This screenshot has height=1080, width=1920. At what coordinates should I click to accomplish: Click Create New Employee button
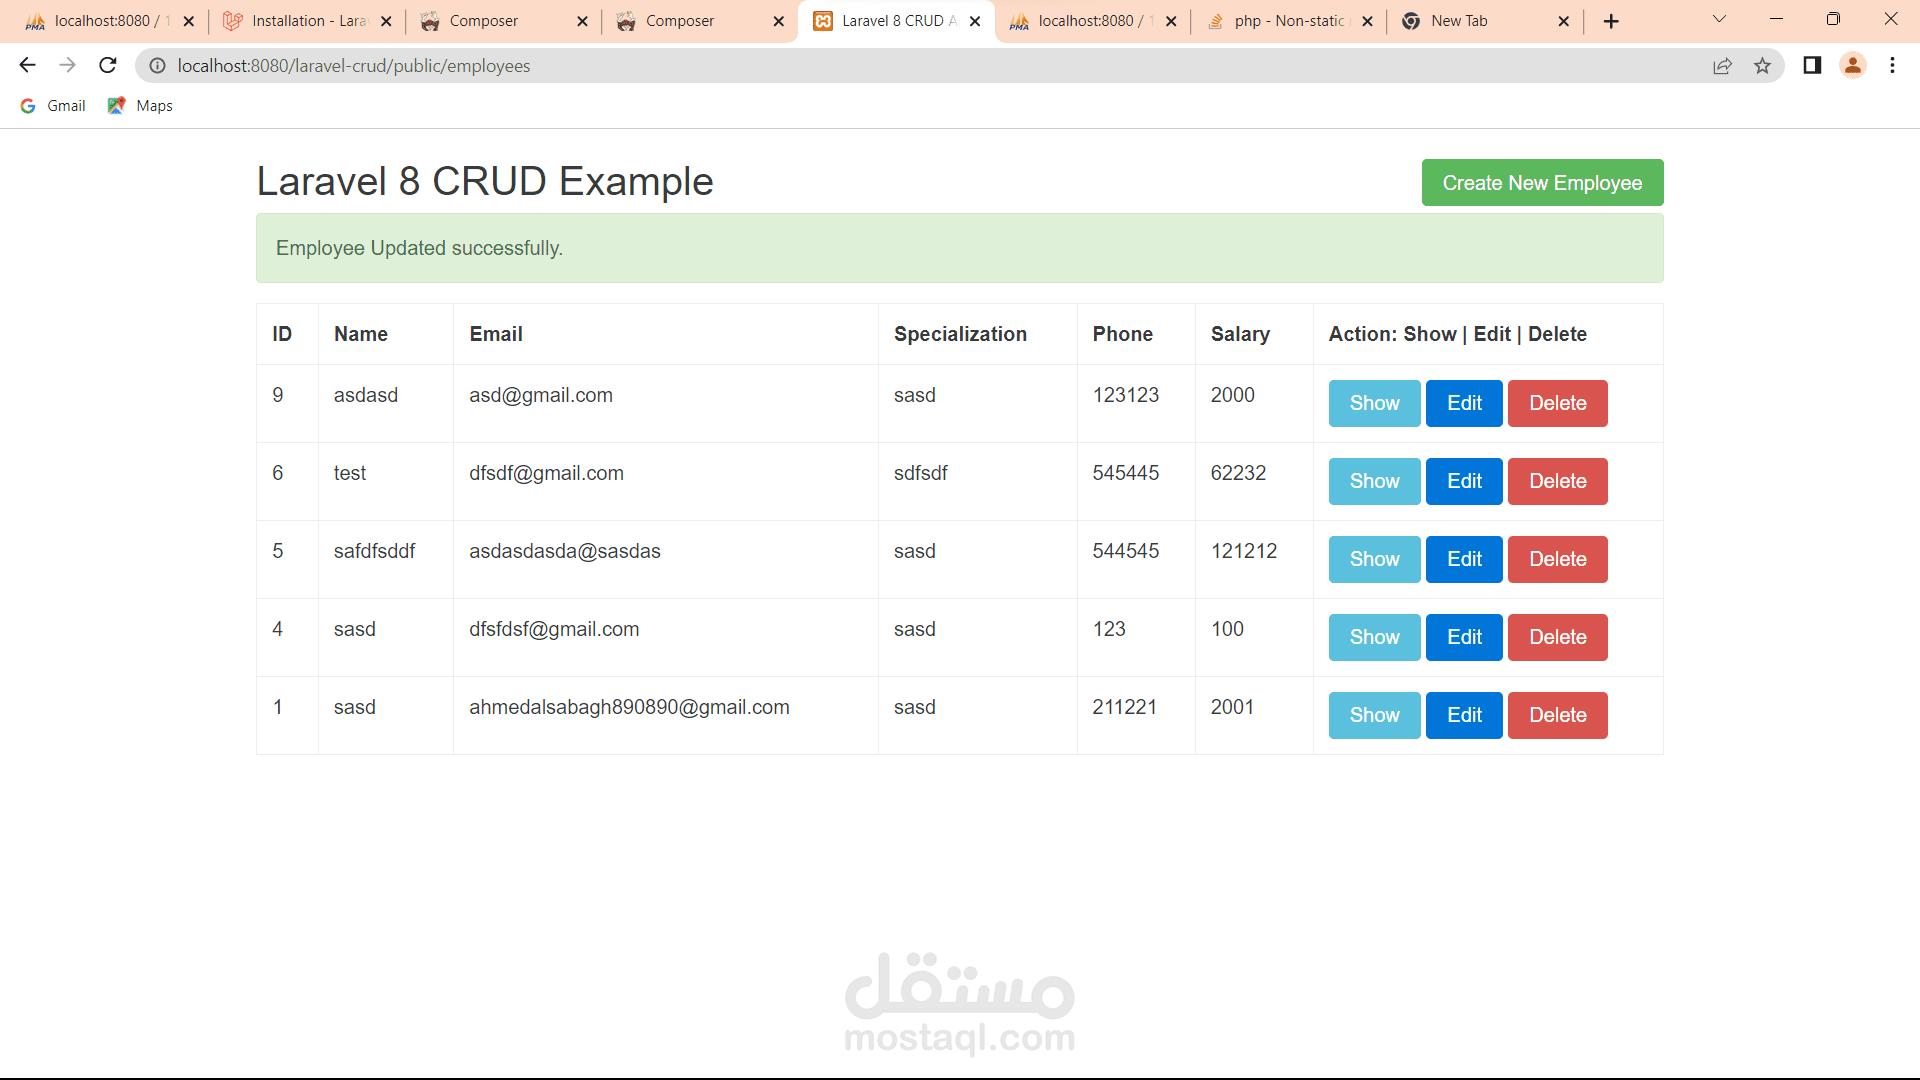coord(1542,183)
